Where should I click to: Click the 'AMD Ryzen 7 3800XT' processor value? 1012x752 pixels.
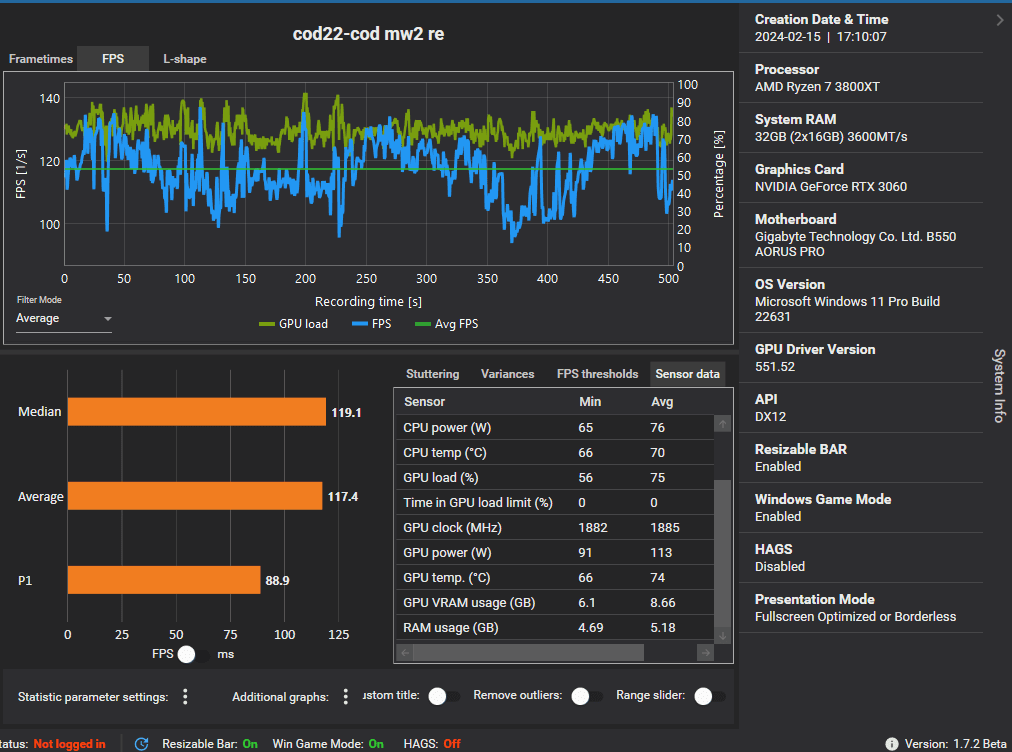(817, 86)
